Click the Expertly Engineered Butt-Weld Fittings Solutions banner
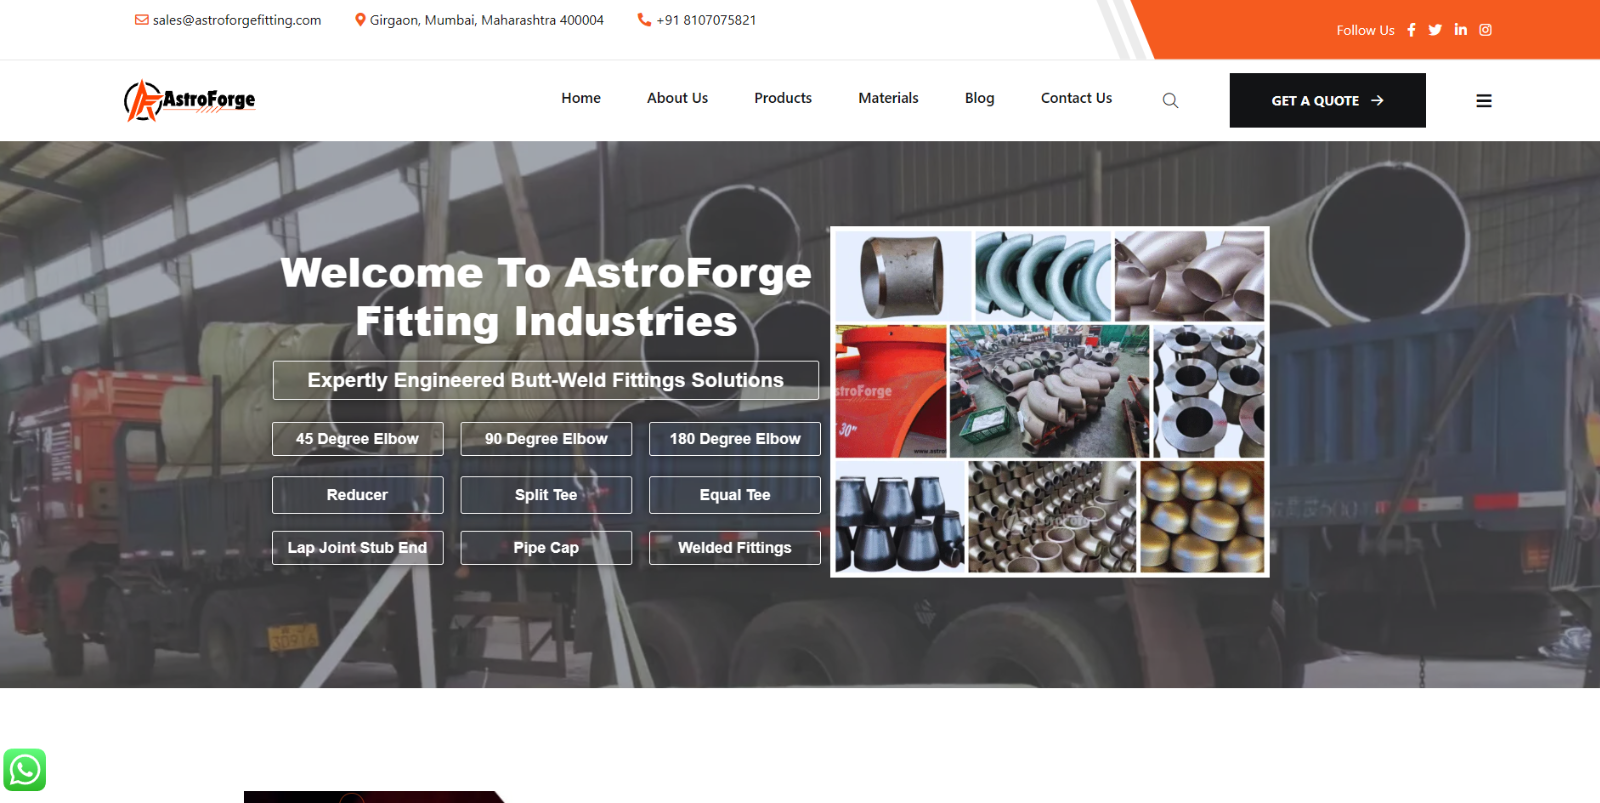The width and height of the screenshot is (1600, 803). tap(546, 380)
